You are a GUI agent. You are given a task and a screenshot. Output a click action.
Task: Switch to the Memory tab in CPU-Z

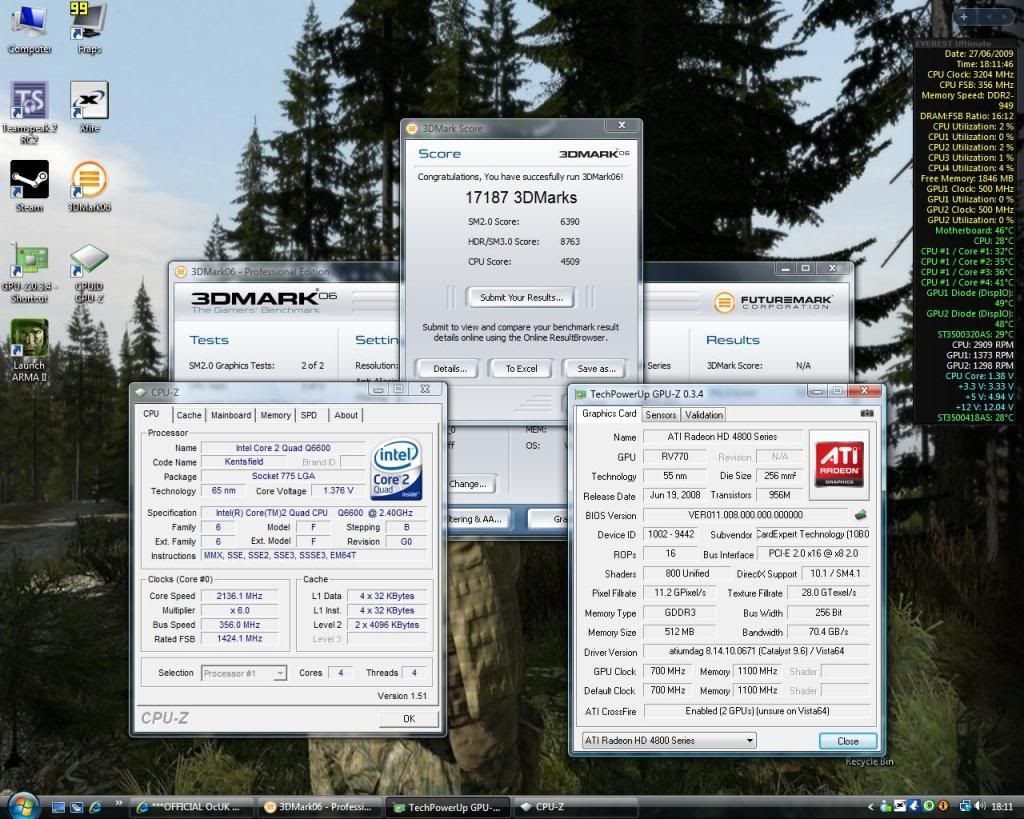tap(276, 415)
